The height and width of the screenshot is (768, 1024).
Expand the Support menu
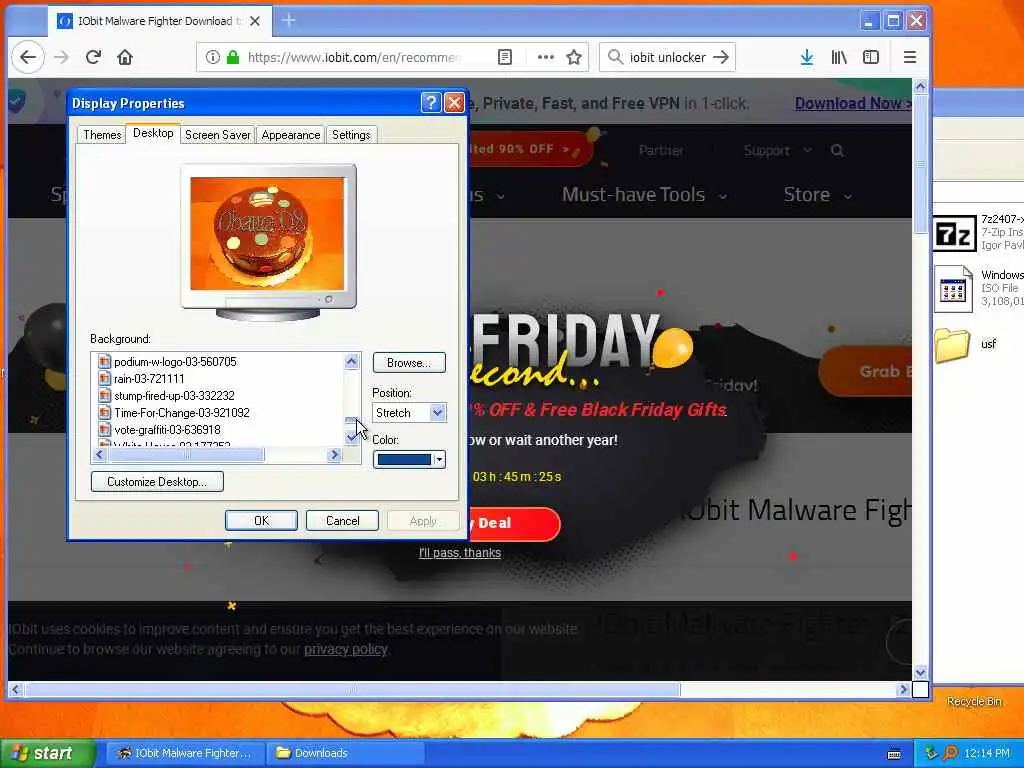click(x=777, y=151)
